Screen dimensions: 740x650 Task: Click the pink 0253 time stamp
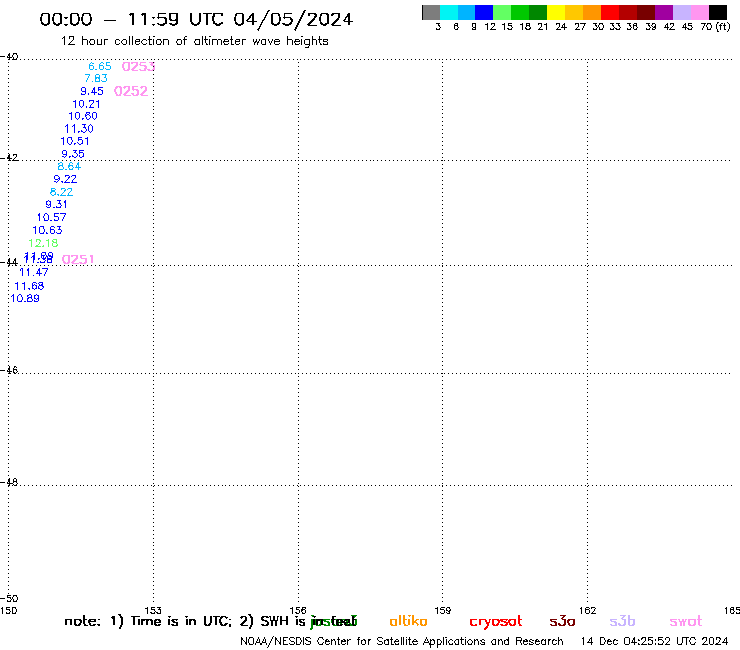[x=138, y=67]
